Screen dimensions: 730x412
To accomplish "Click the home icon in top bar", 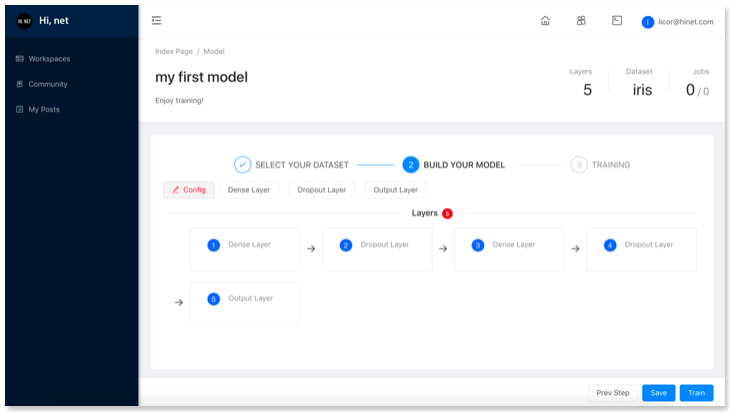I will tap(545, 21).
